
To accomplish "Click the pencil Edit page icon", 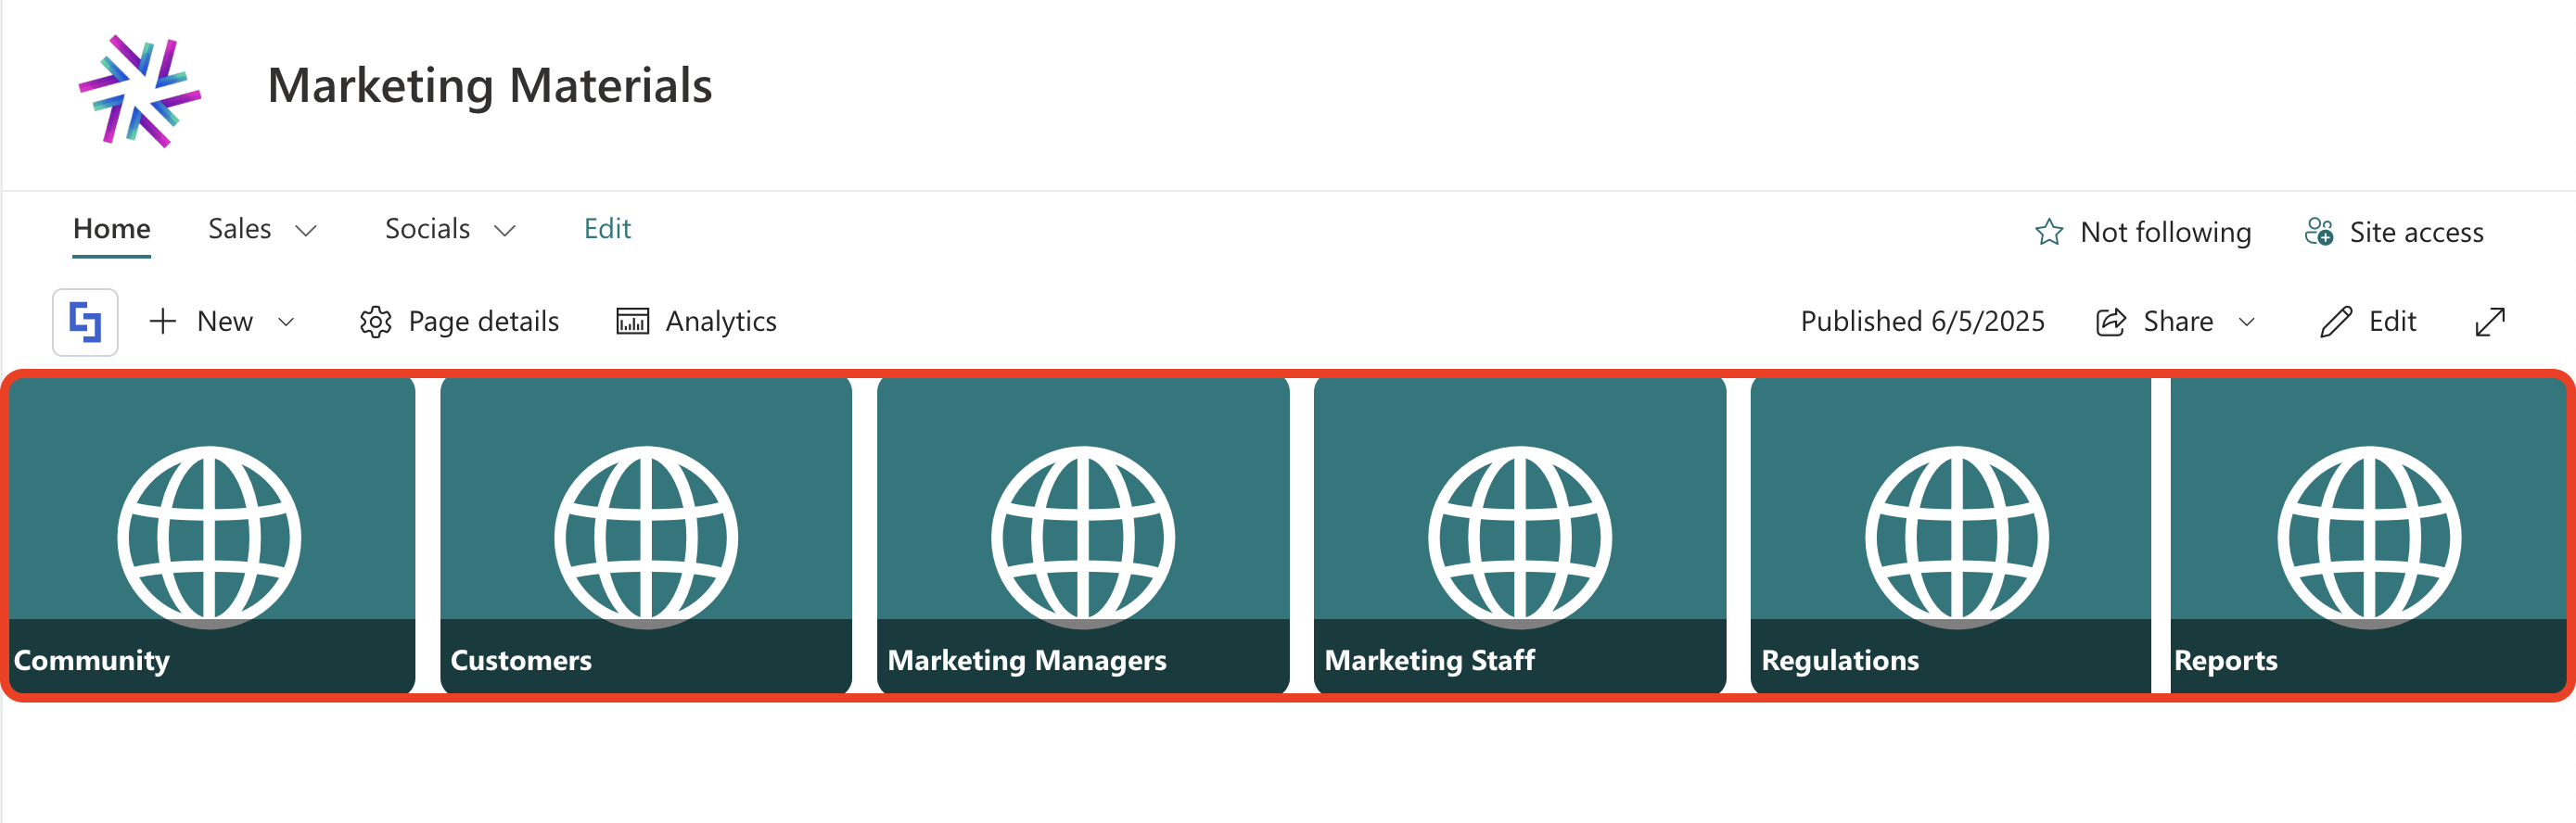I will [x=2336, y=322].
